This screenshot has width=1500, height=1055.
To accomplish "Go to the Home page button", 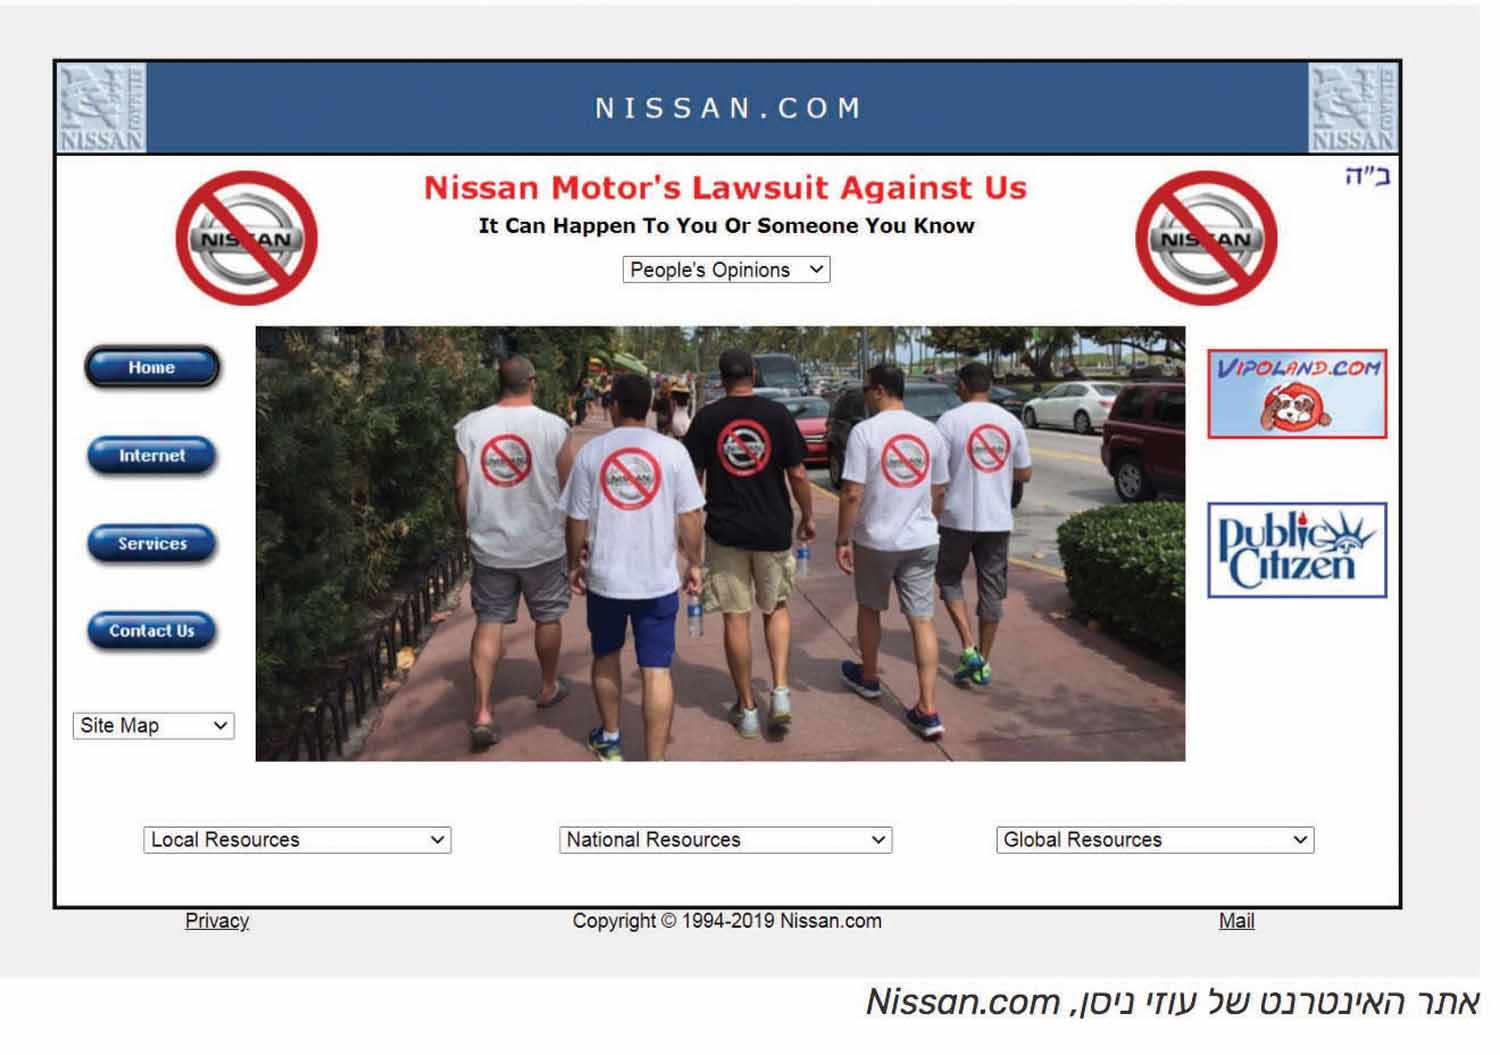I will pyautogui.click(x=152, y=367).
